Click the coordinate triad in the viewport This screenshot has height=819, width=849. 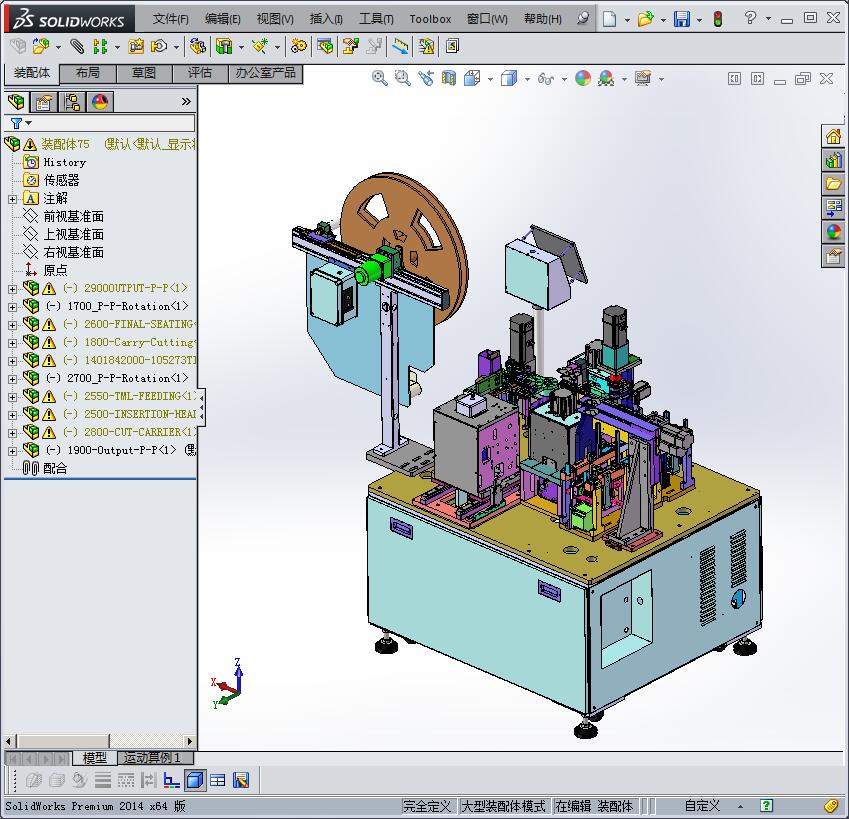pos(227,683)
